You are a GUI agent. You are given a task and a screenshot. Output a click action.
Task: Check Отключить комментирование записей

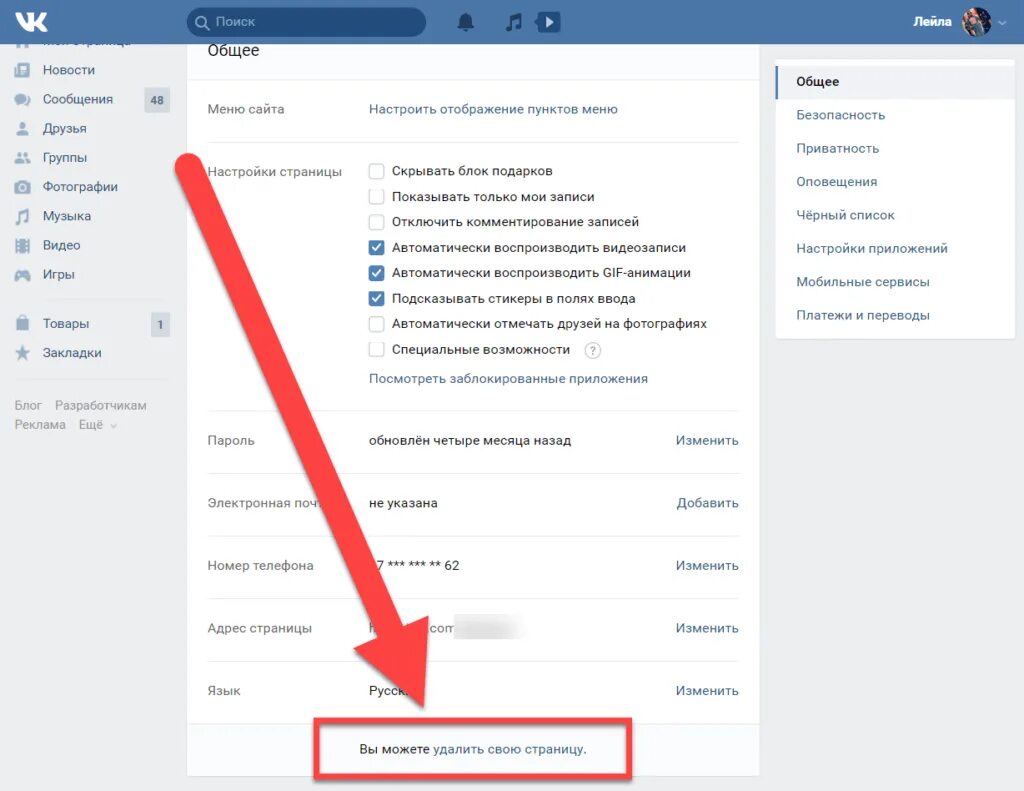376,222
